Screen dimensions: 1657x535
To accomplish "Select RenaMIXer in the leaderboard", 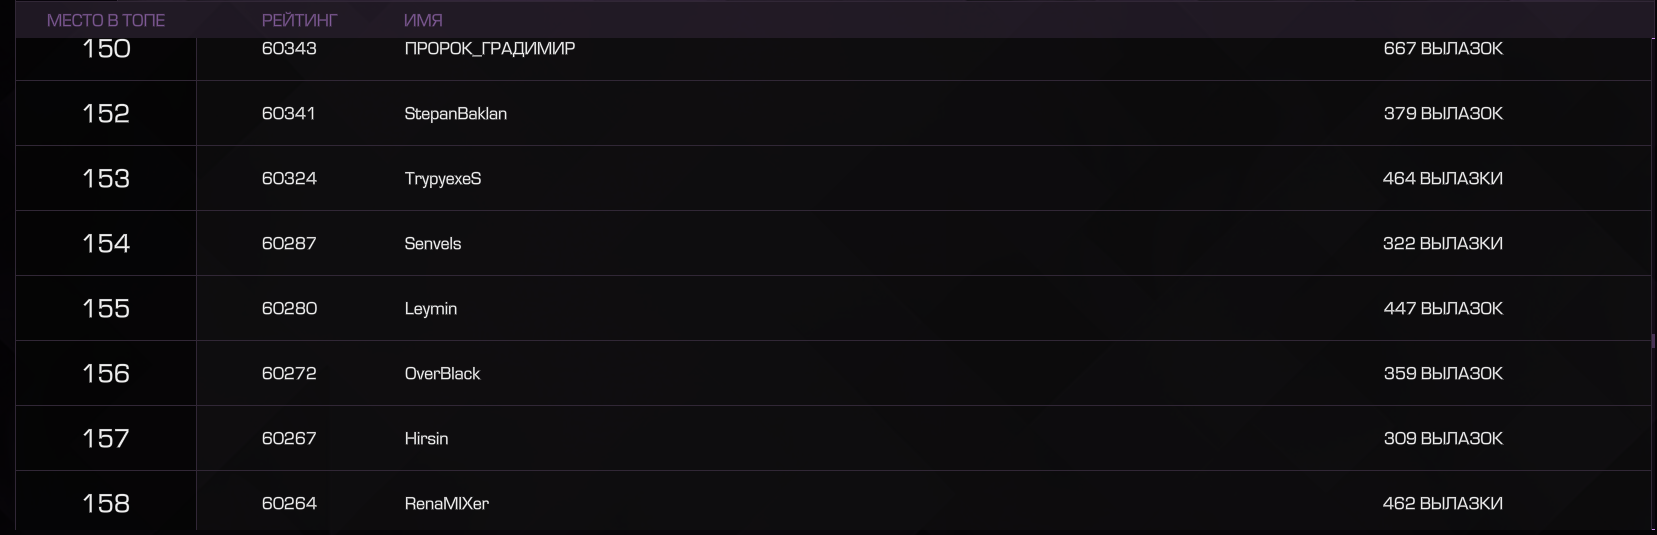I will pyautogui.click(x=446, y=504).
